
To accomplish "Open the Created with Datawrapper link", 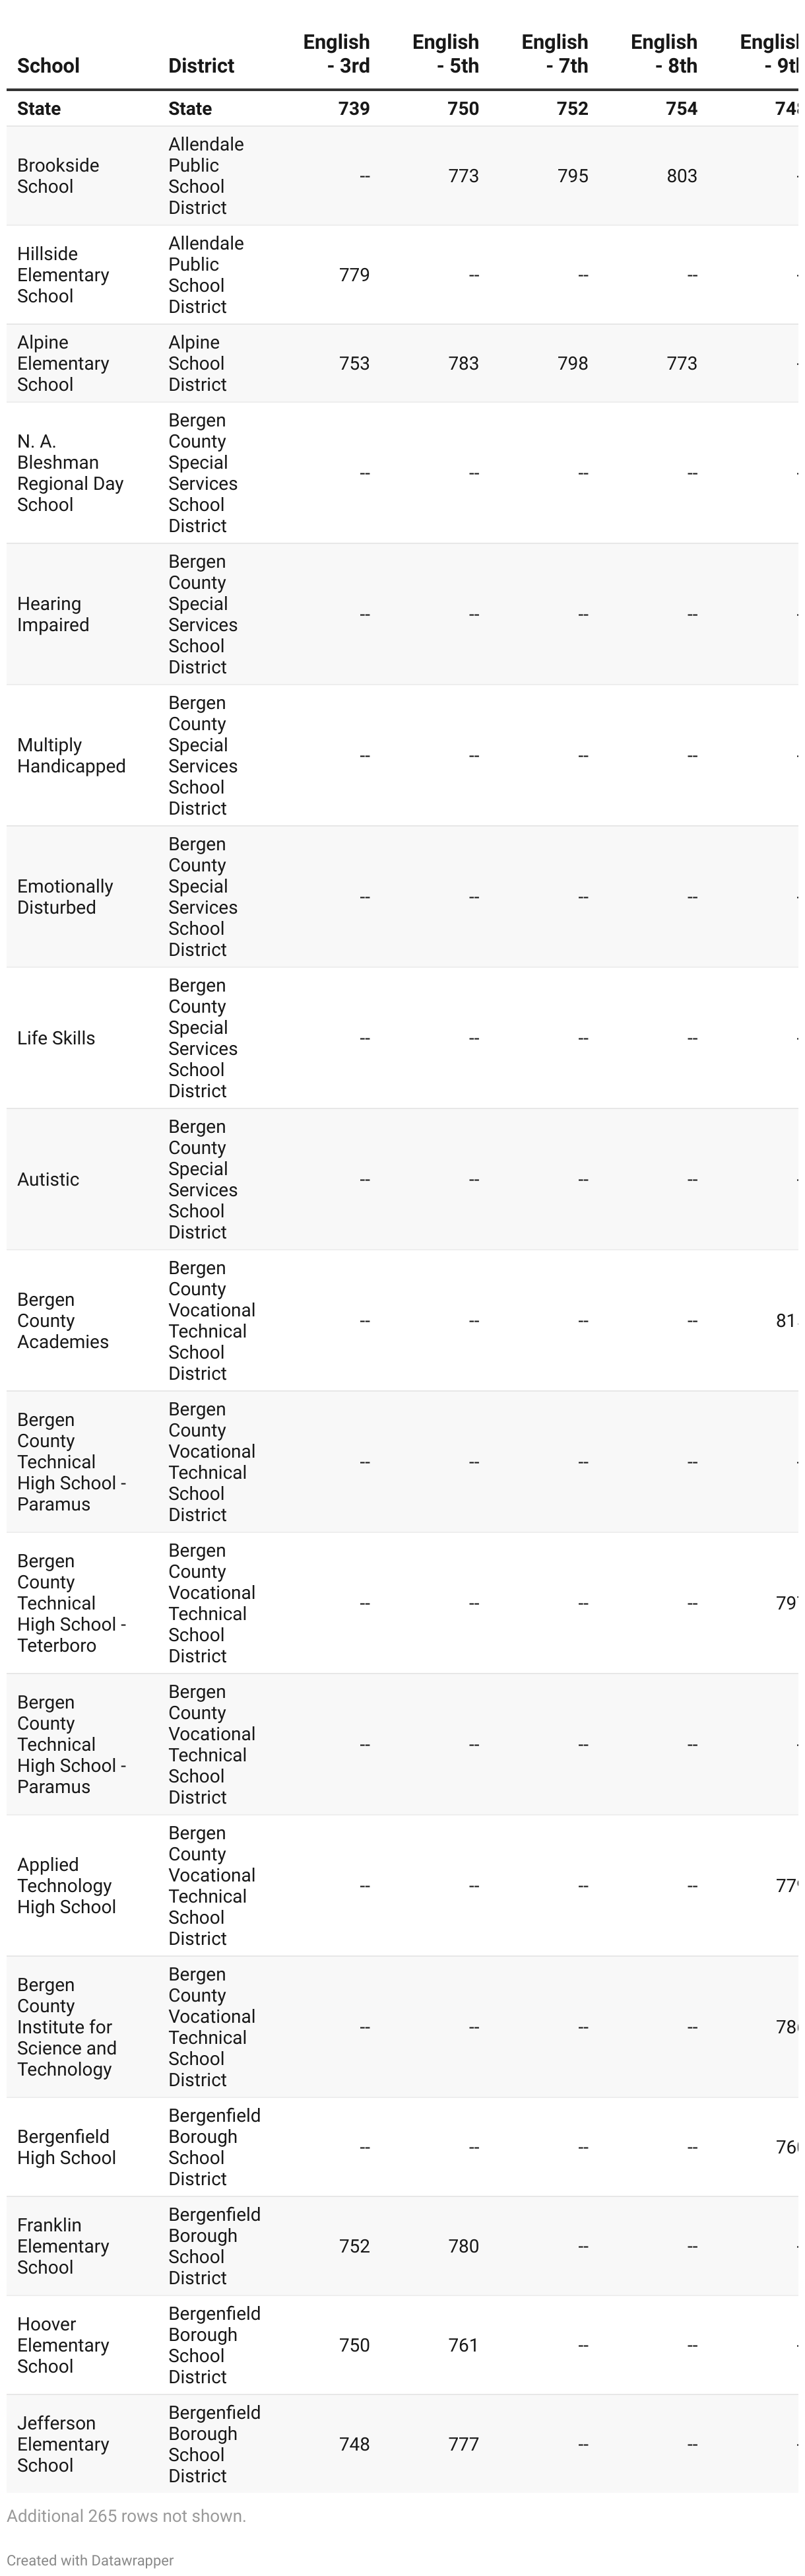I will pyautogui.click(x=90, y=2560).
